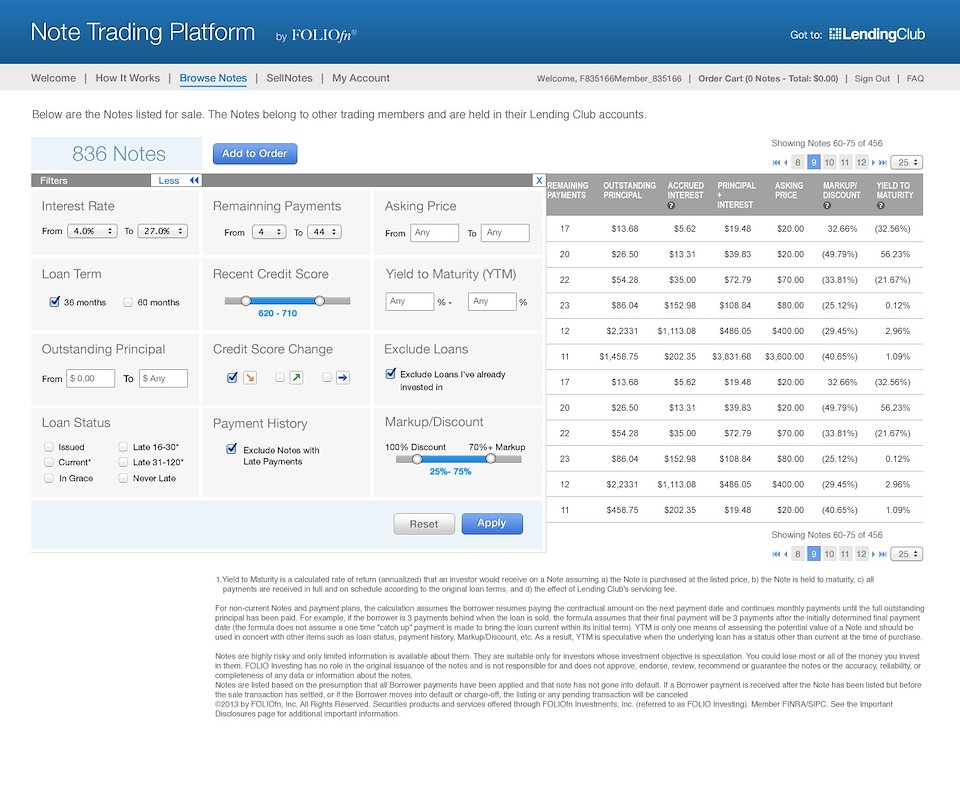Click the Apply filters button
960x796 pixels.
click(x=491, y=523)
